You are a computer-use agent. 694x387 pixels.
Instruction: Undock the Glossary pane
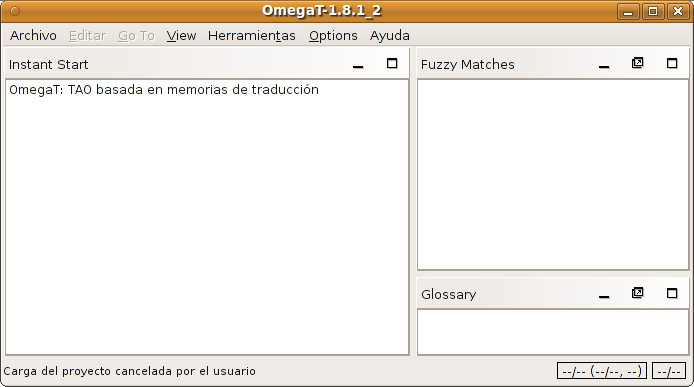tap(637, 293)
